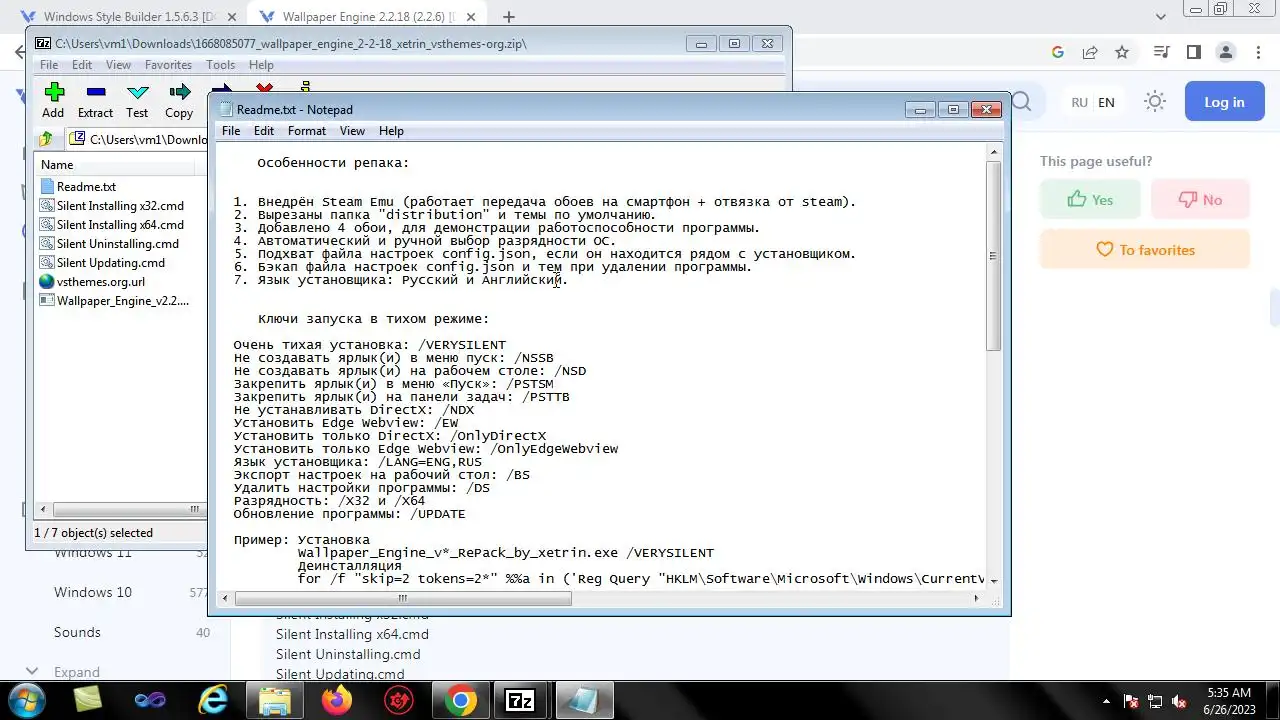This screenshot has width=1280, height=720.
Task: Open 7-Zip Tools menu
Action: tap(220, 65)
